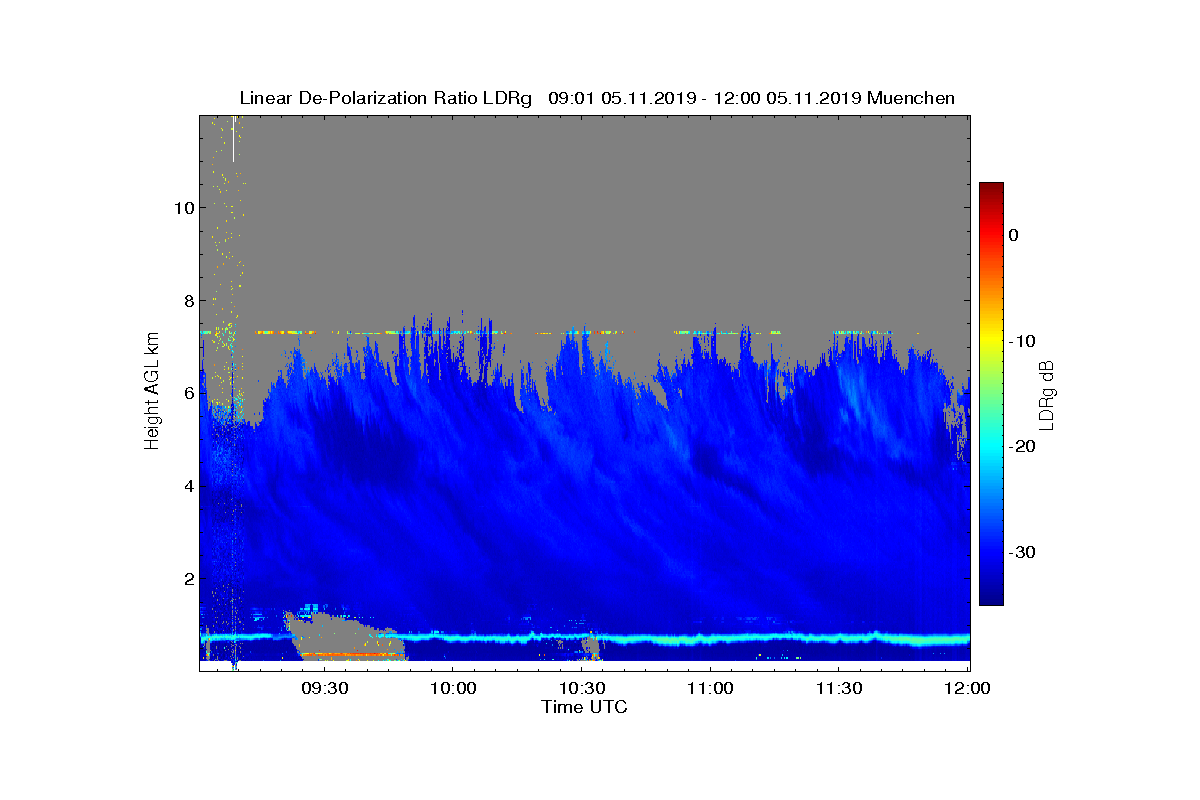Viewport: 1200px width, 800px height.
Task: Click the height tick label 2
Action: pyautogui.click(x=187, y=579)
